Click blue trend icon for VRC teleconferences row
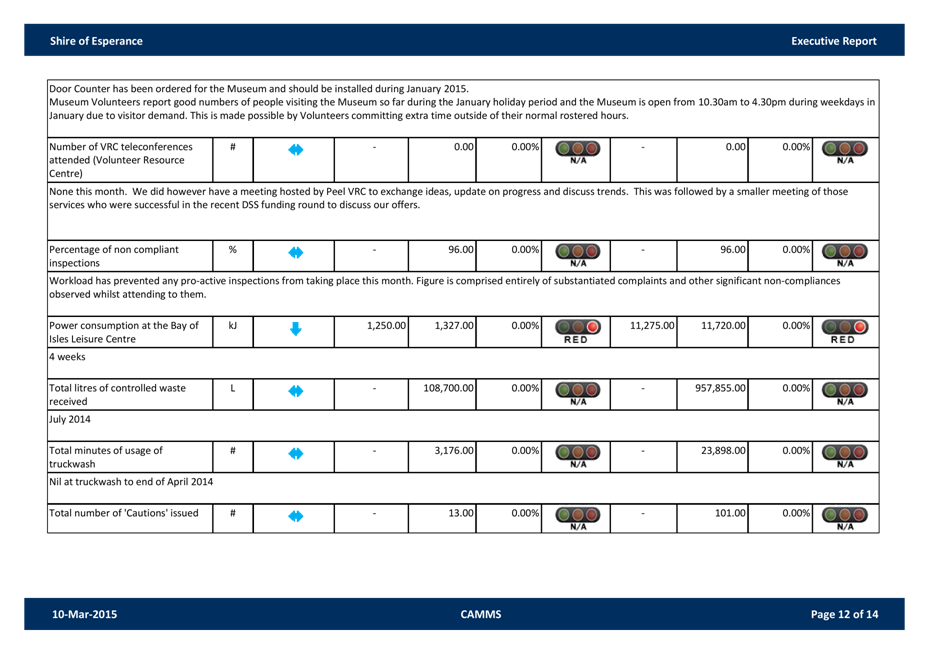Viewport: 928px width, 657px height. click(x=295, y=150)
